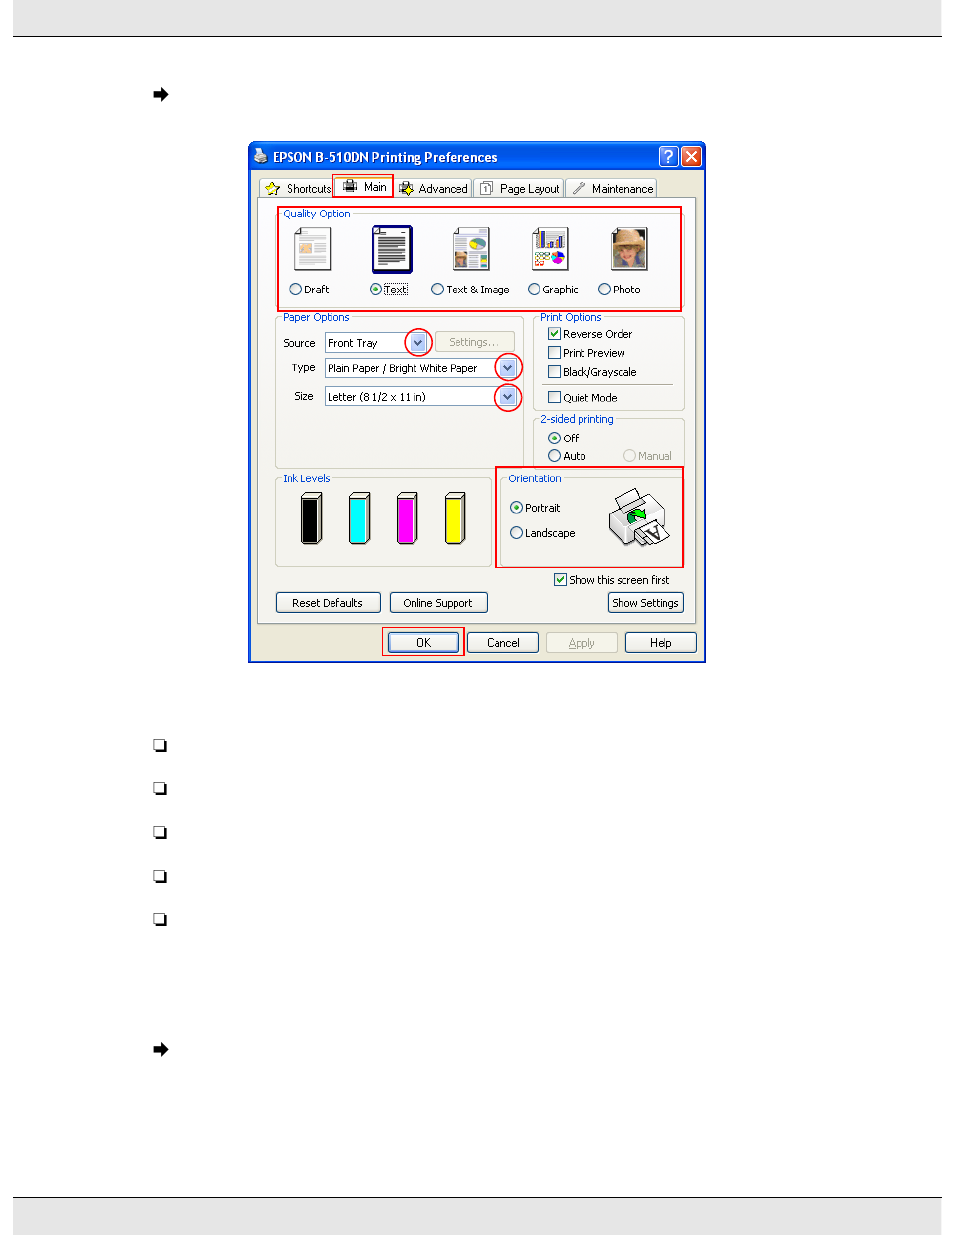The height and width of the screenshot is (1235, 954).
Task: Select the Graphic radio button
Action: click(x=534, y=289)
